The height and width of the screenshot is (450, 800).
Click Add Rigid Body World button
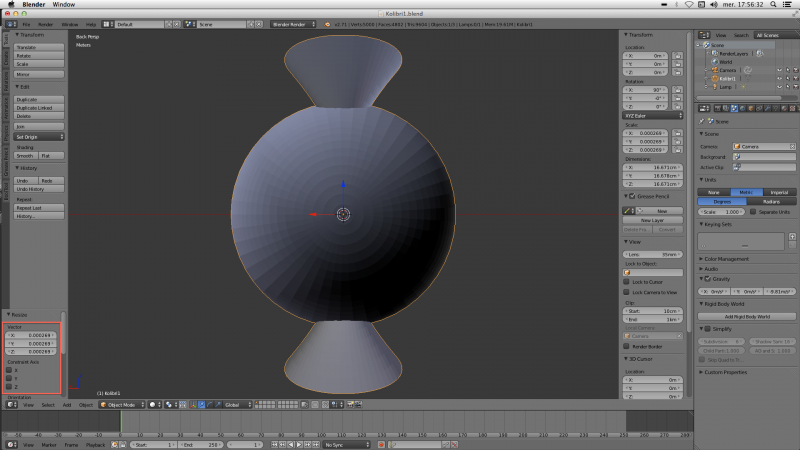click(747, 317)
